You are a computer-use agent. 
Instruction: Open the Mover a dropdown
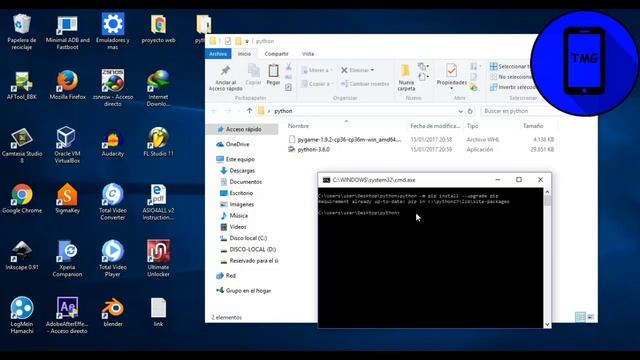pyautogui.click(x=317, y=70)
